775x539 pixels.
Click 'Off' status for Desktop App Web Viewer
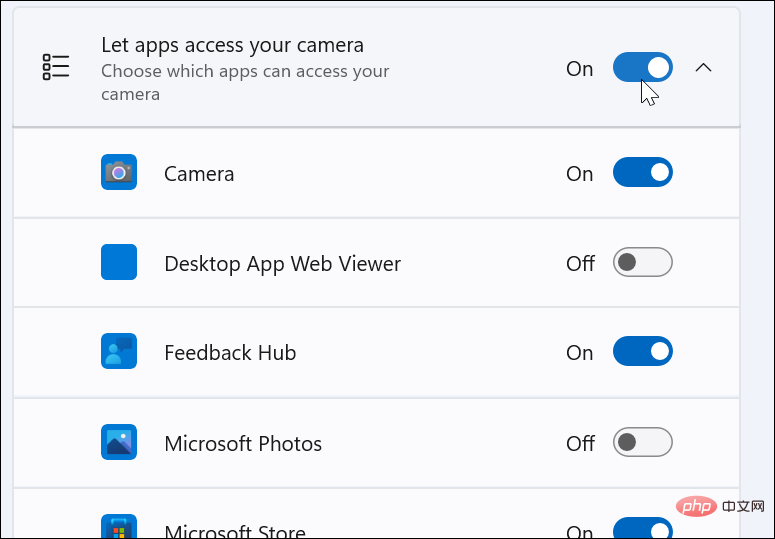(580, 264)
